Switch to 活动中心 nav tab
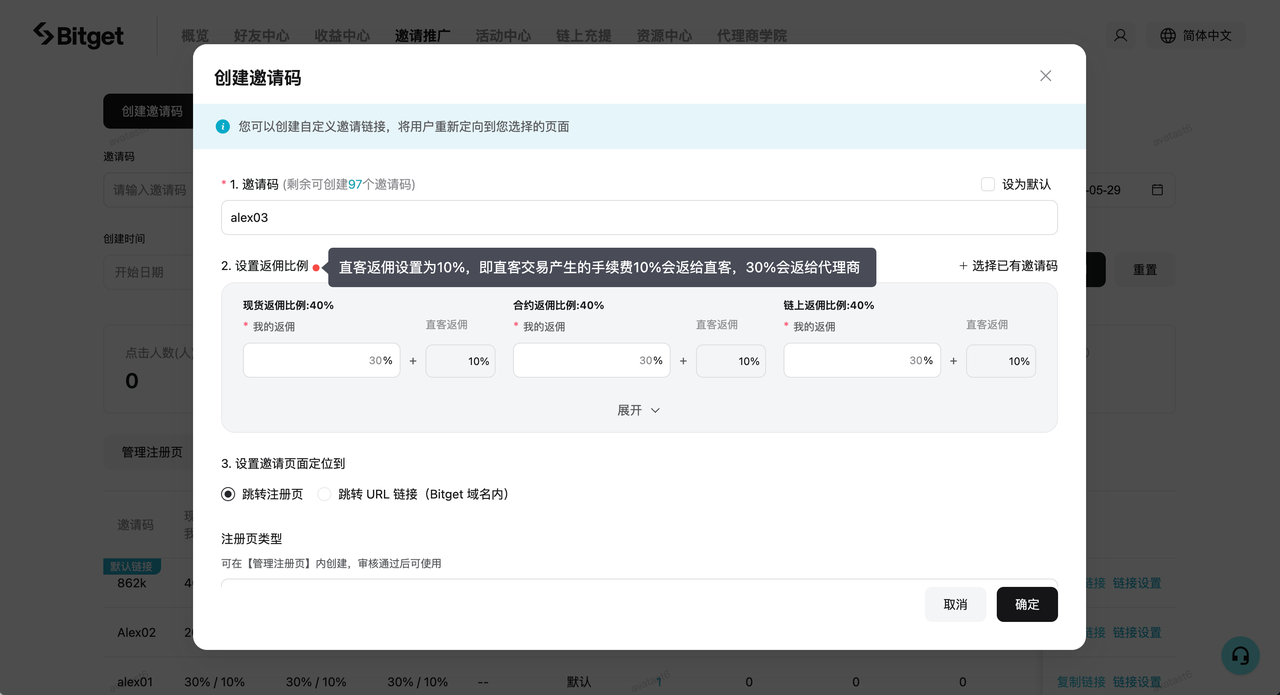The image size is (1280, 695). pyautogui.click(x=503, y=35)
